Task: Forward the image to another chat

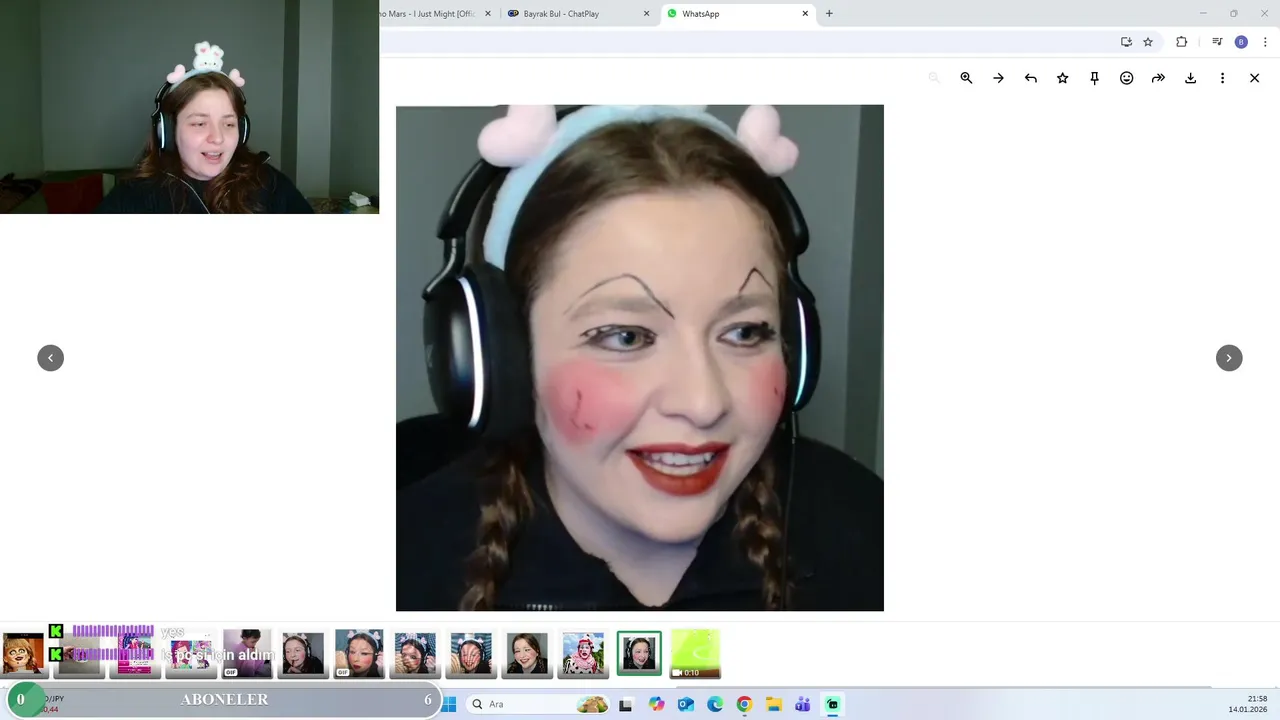Action: pos(1158,78)
